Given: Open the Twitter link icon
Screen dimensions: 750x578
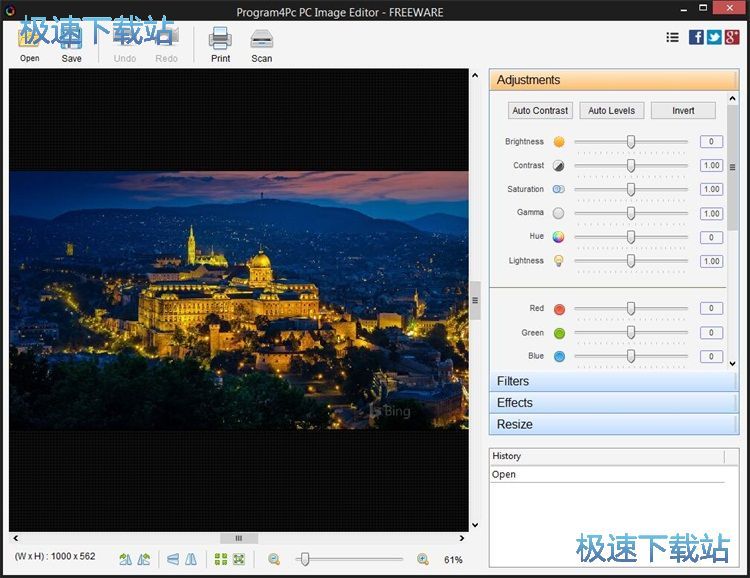Looking at the screenshot, I should coord(714,37).
